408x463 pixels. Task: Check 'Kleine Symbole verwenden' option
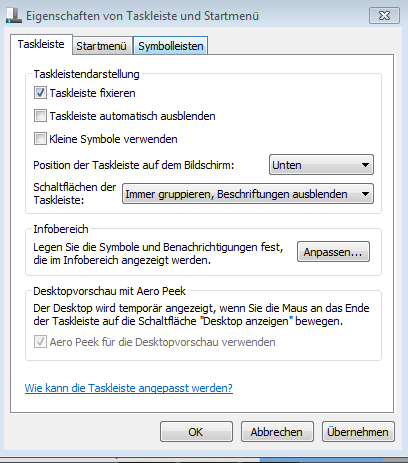[40, 139]
